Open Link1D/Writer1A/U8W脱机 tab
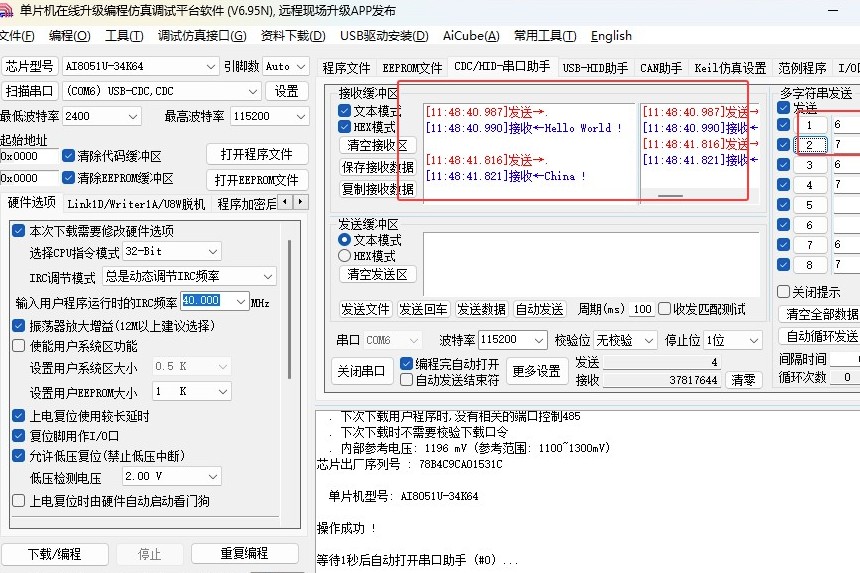Screen dimensions: 860x573 pos(136,205)
